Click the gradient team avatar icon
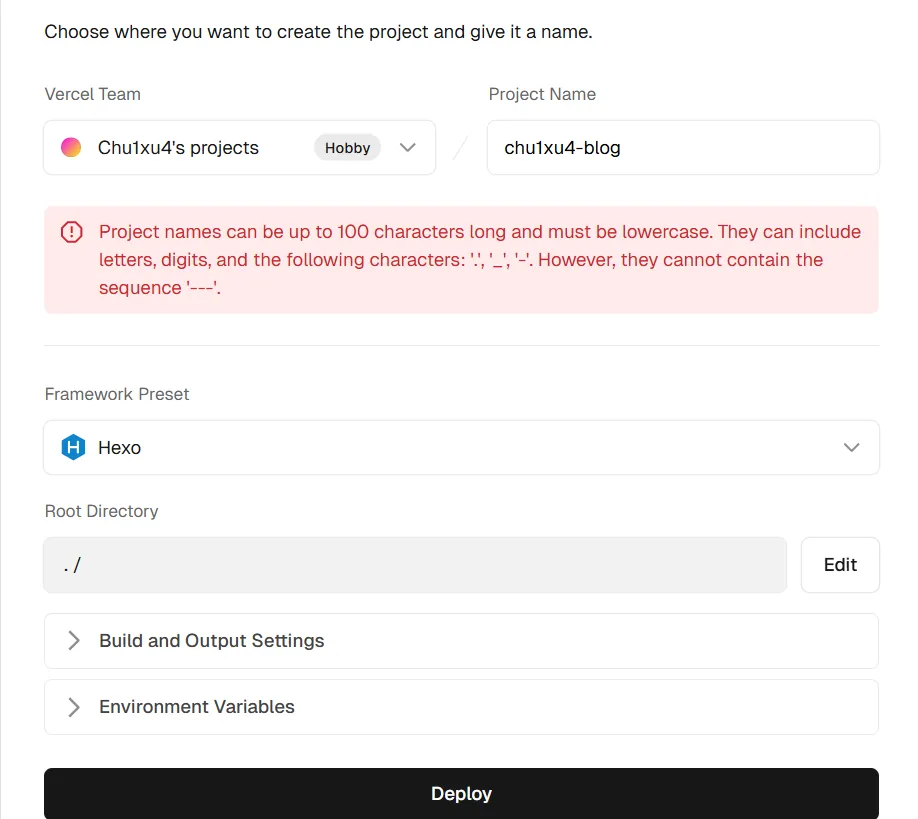918x819 pixels. pos(71,148)
